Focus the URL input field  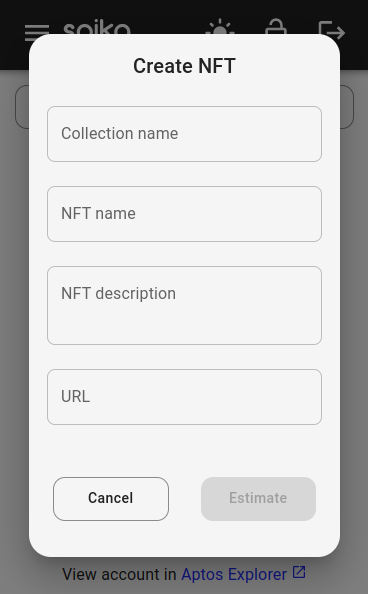184,397
